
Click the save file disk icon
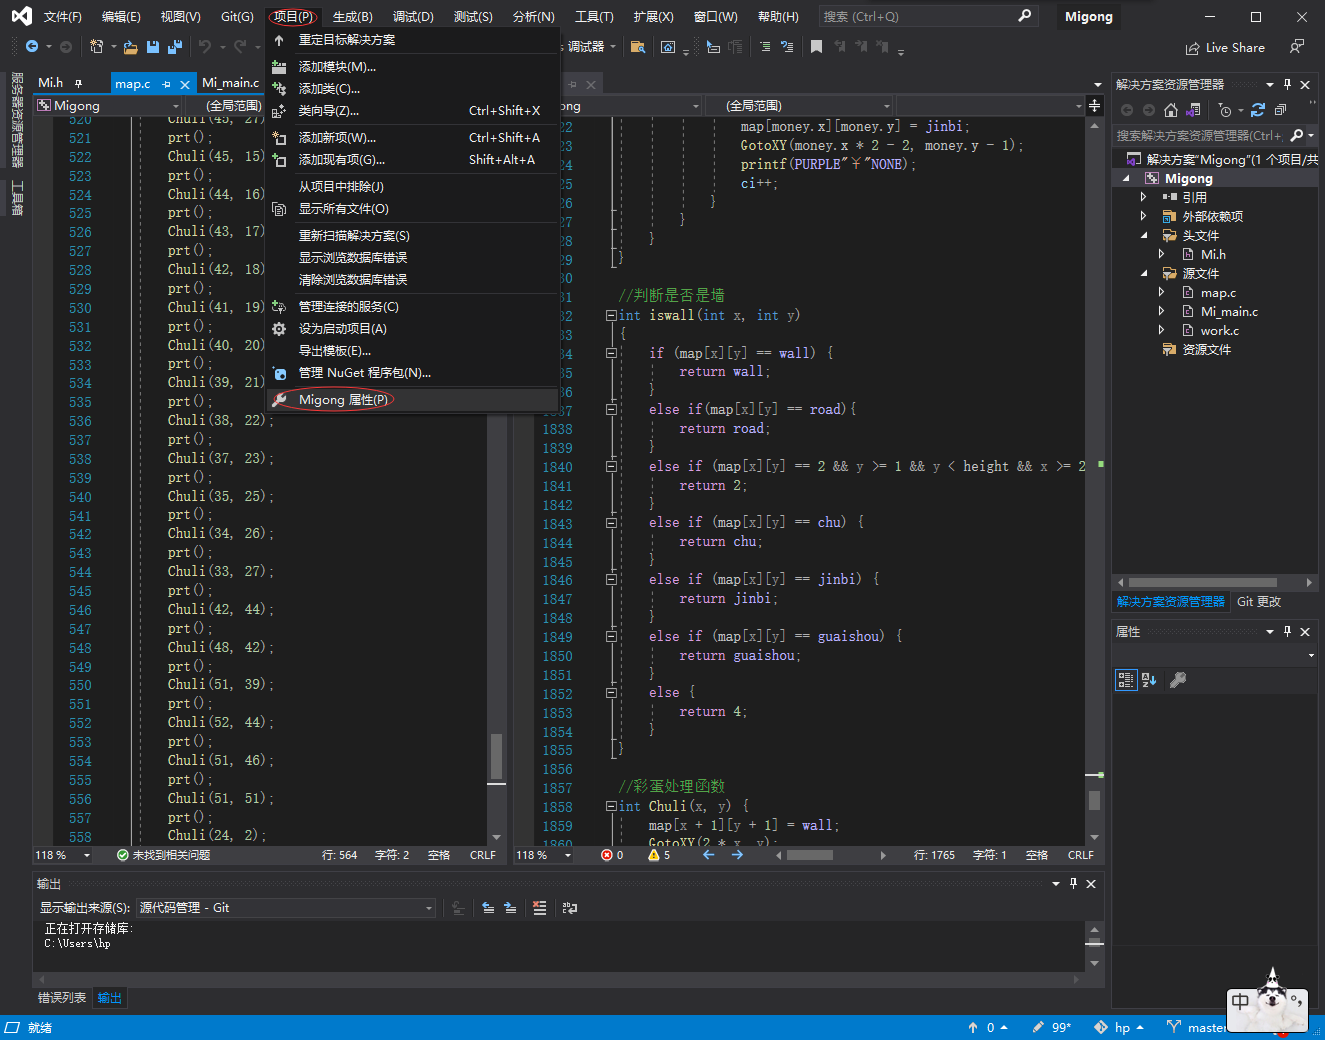point(153,47)
